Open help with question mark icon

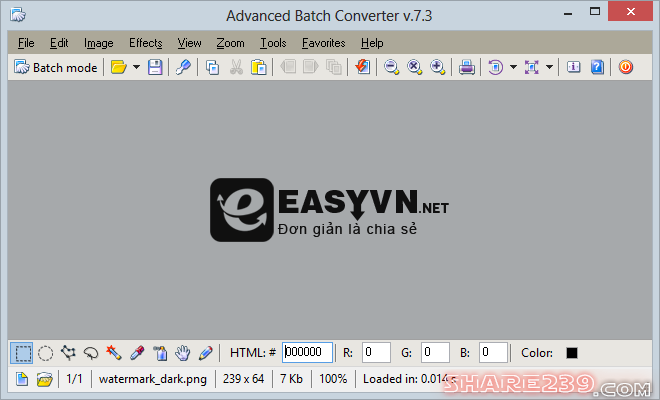[597, 67]
